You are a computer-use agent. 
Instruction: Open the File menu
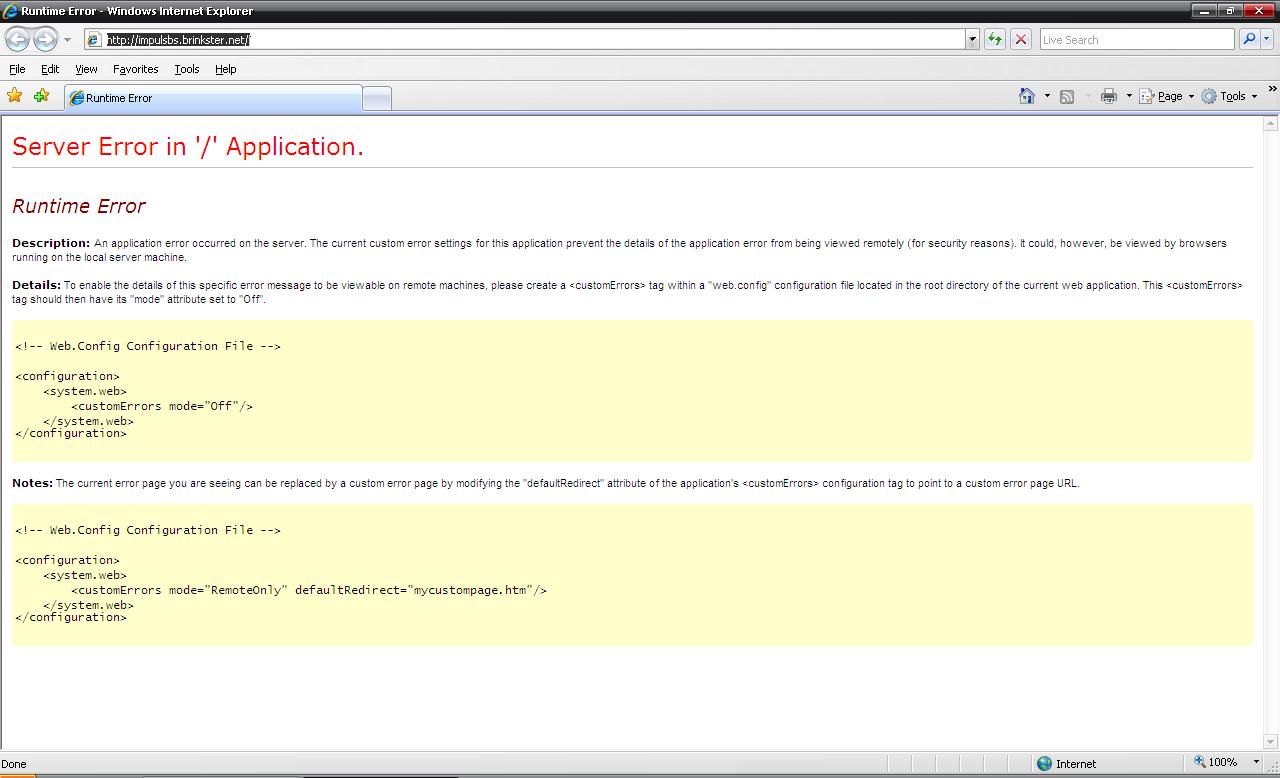pyautogui.click(x=17, y=69)
